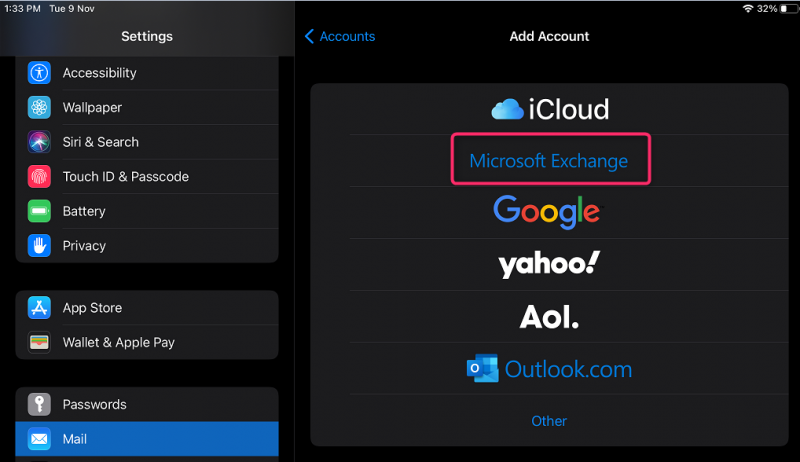800x462 pixels.
Task: Tap the green Battery icon
Action: 39,211
